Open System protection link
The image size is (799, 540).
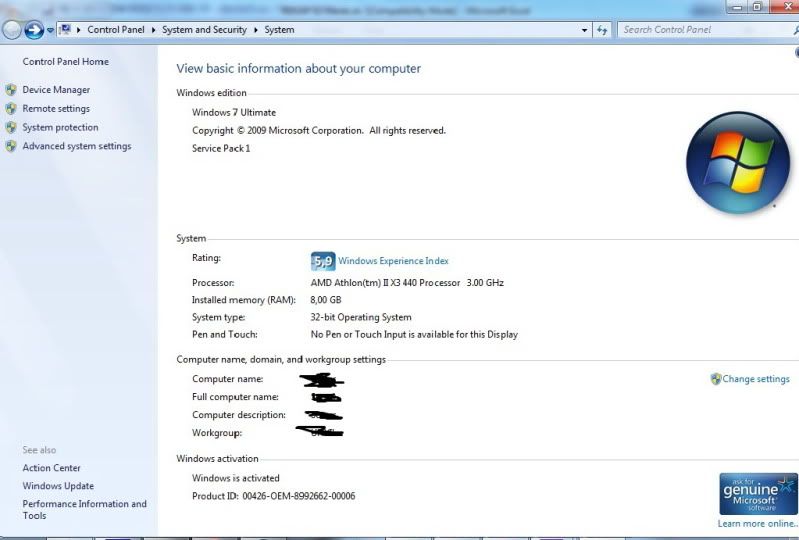(60, 127)
